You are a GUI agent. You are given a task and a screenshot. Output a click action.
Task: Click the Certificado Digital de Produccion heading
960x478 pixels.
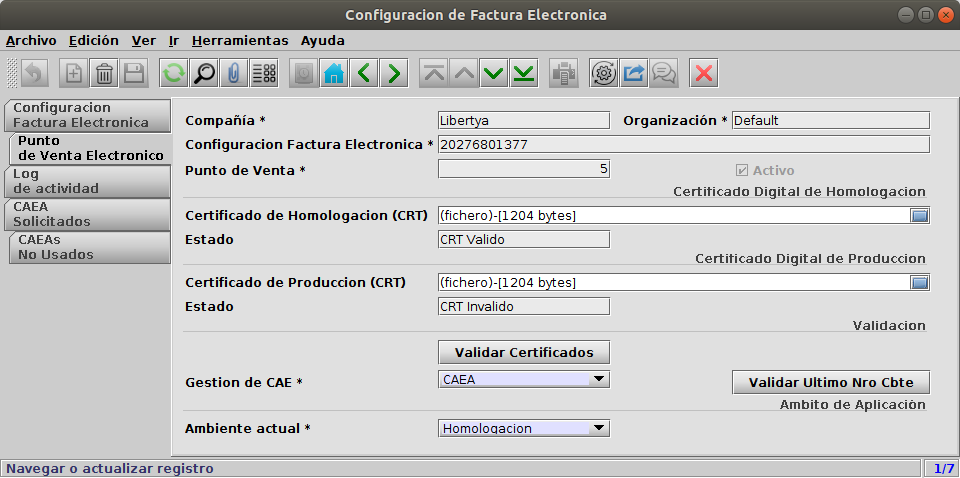[x=810, y=259]
